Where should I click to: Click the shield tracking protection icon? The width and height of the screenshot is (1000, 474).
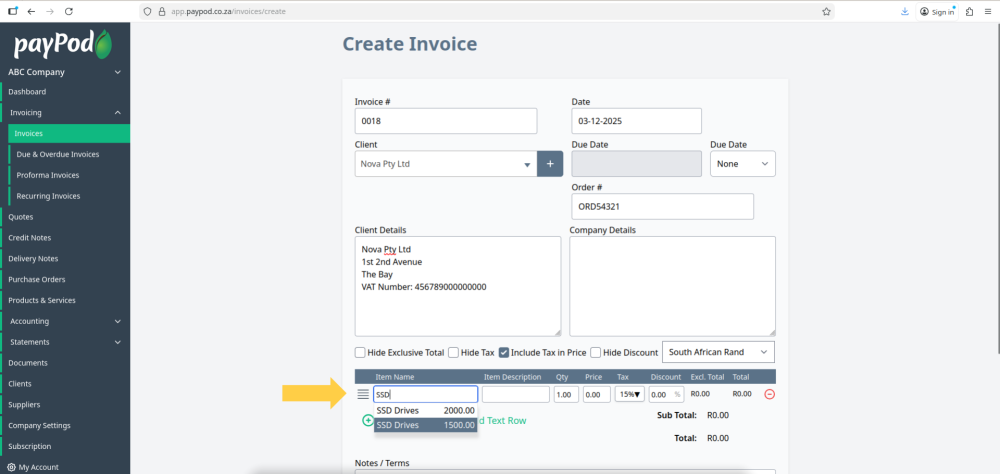coord(147,11)
